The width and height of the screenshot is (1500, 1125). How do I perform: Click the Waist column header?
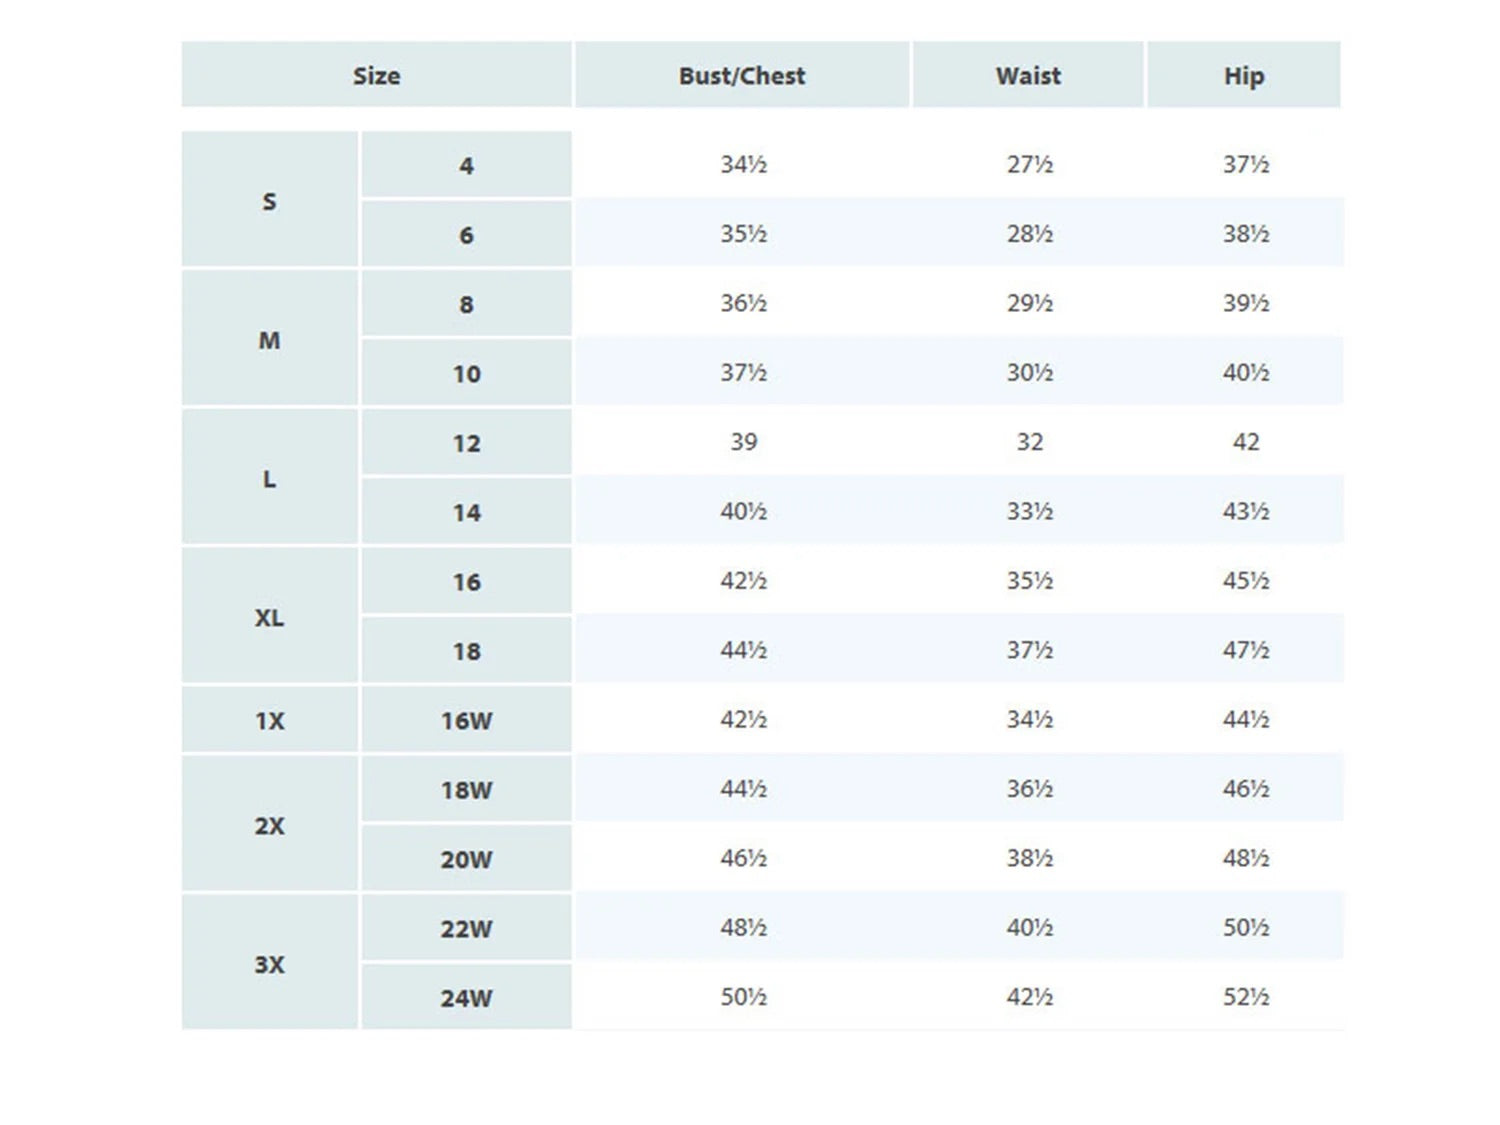point(1028,75)
